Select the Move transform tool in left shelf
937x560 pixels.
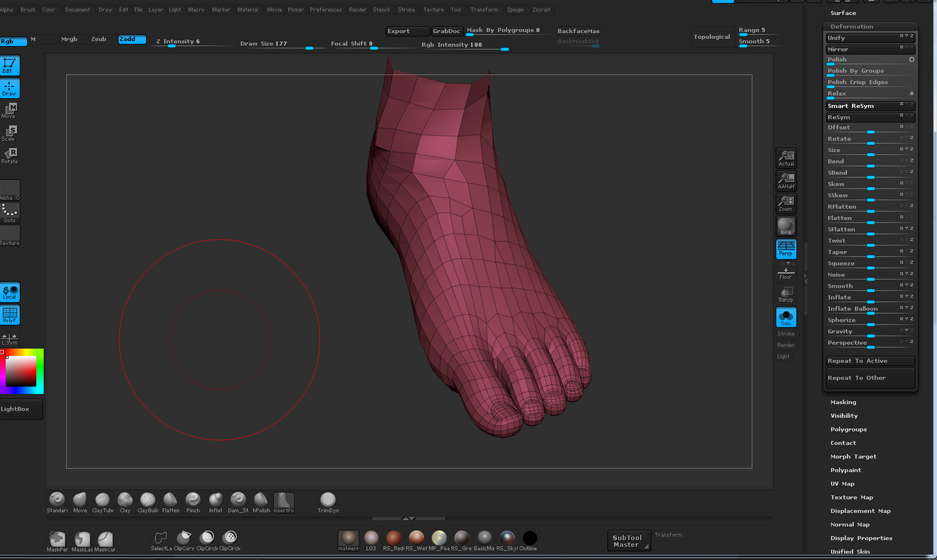point(10,111)
